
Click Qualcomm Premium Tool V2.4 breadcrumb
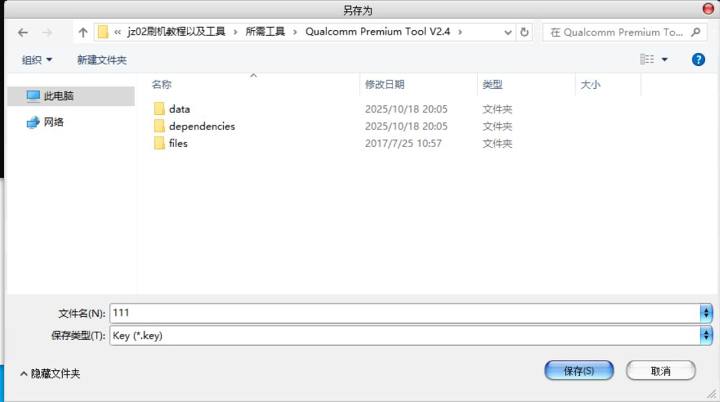click(377, 32)
